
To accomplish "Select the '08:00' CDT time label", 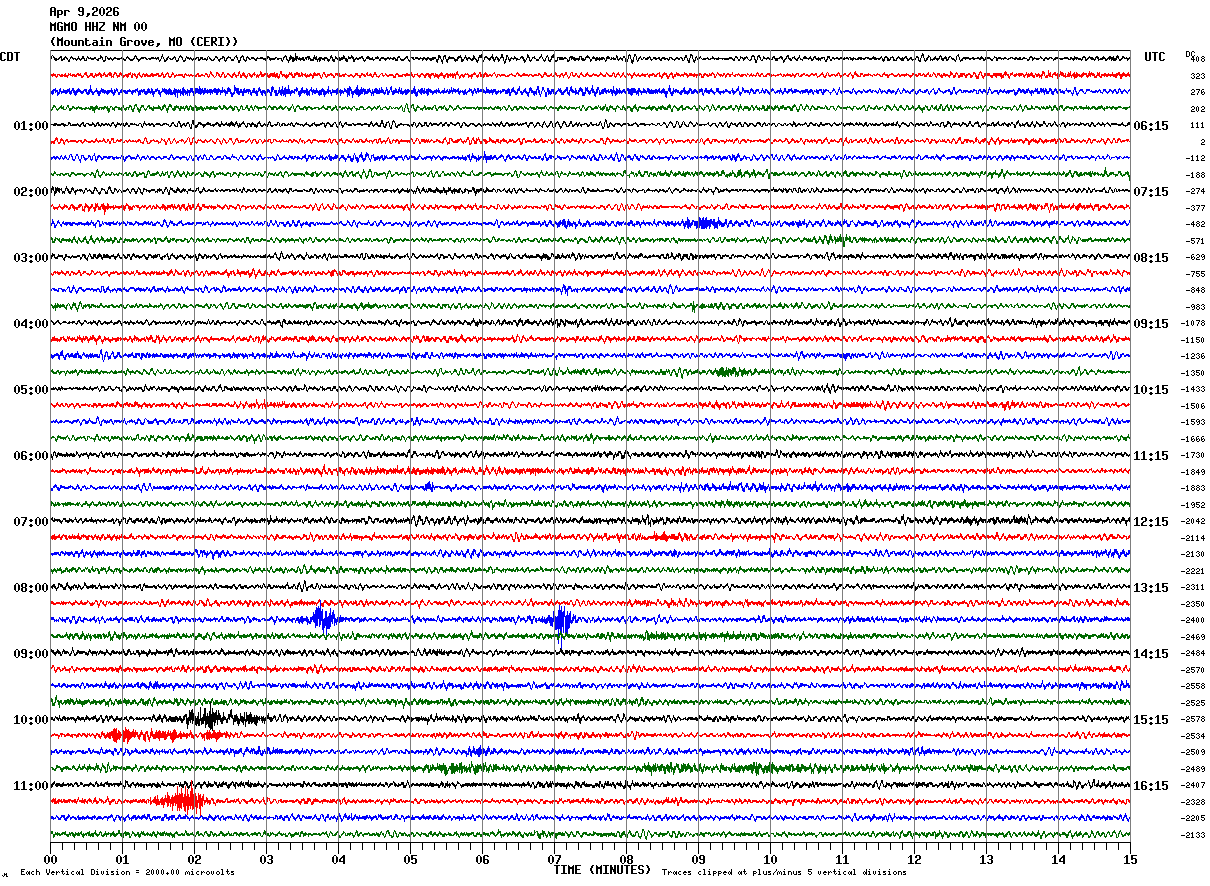I will click(x=31, y=588).
